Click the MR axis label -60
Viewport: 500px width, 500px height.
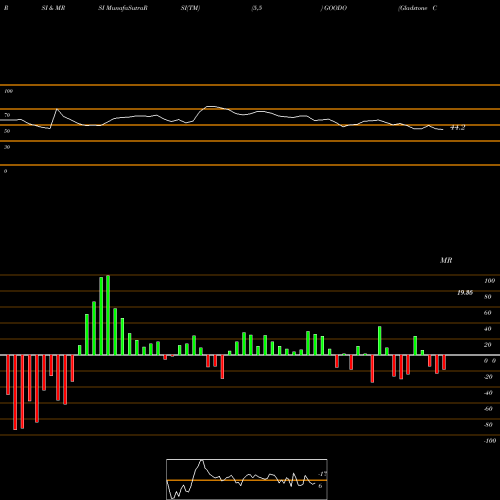tap(488, 409)
